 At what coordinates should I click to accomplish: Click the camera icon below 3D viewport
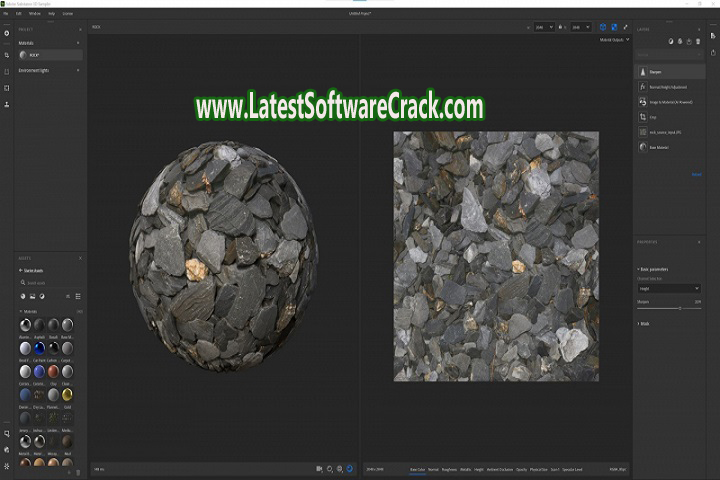(320, 468)
